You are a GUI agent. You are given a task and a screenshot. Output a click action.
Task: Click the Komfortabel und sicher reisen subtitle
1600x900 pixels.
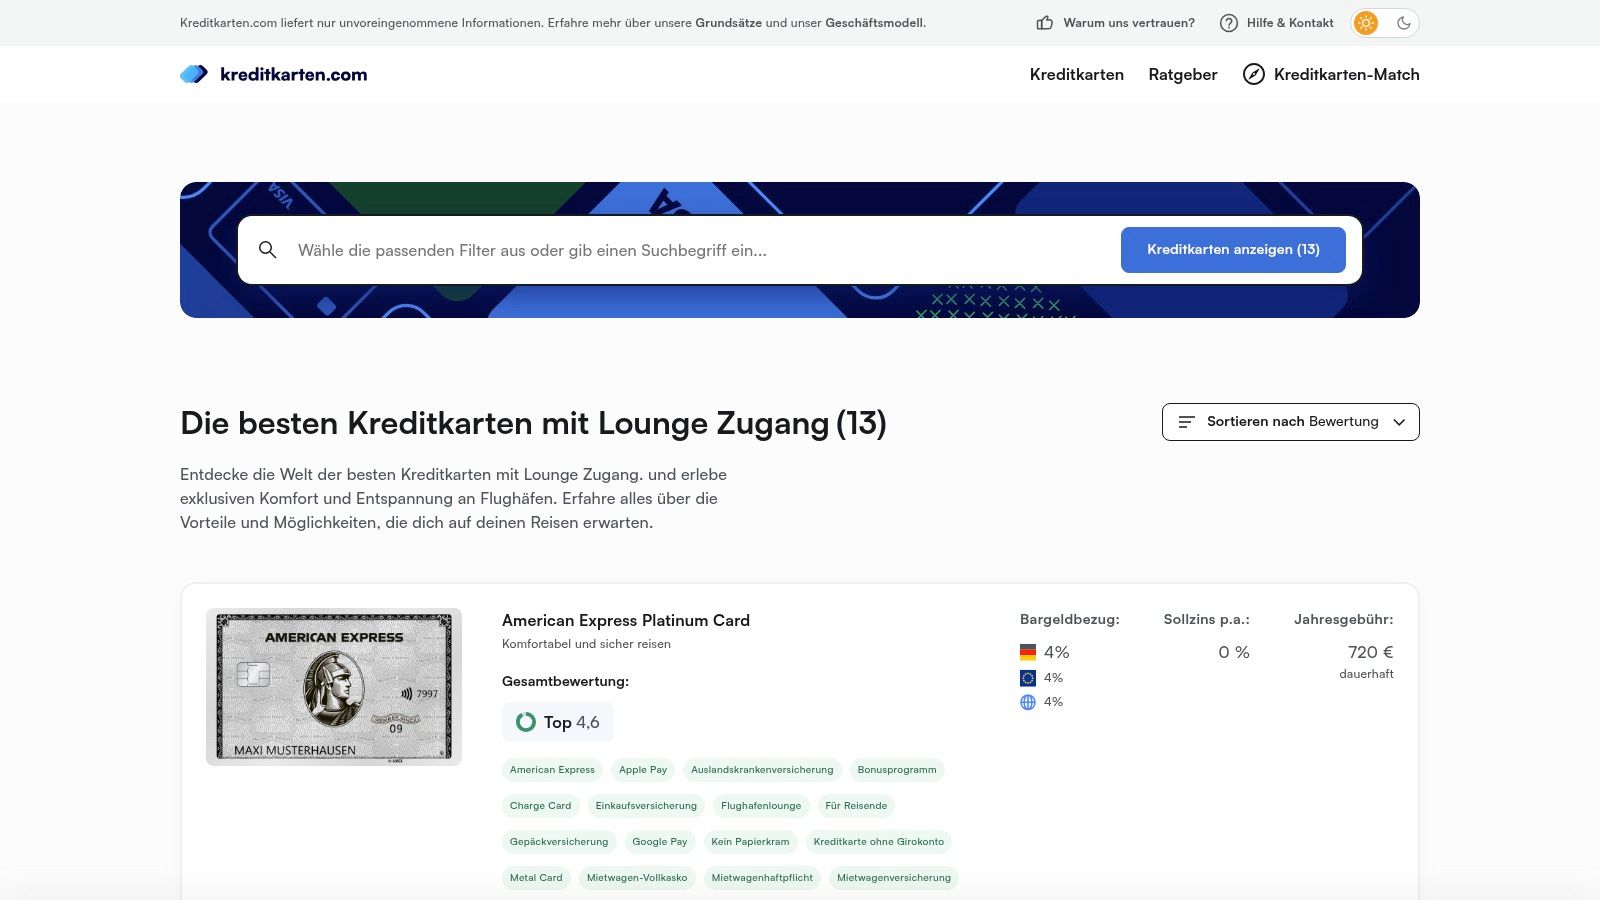(x=586, y=644)
